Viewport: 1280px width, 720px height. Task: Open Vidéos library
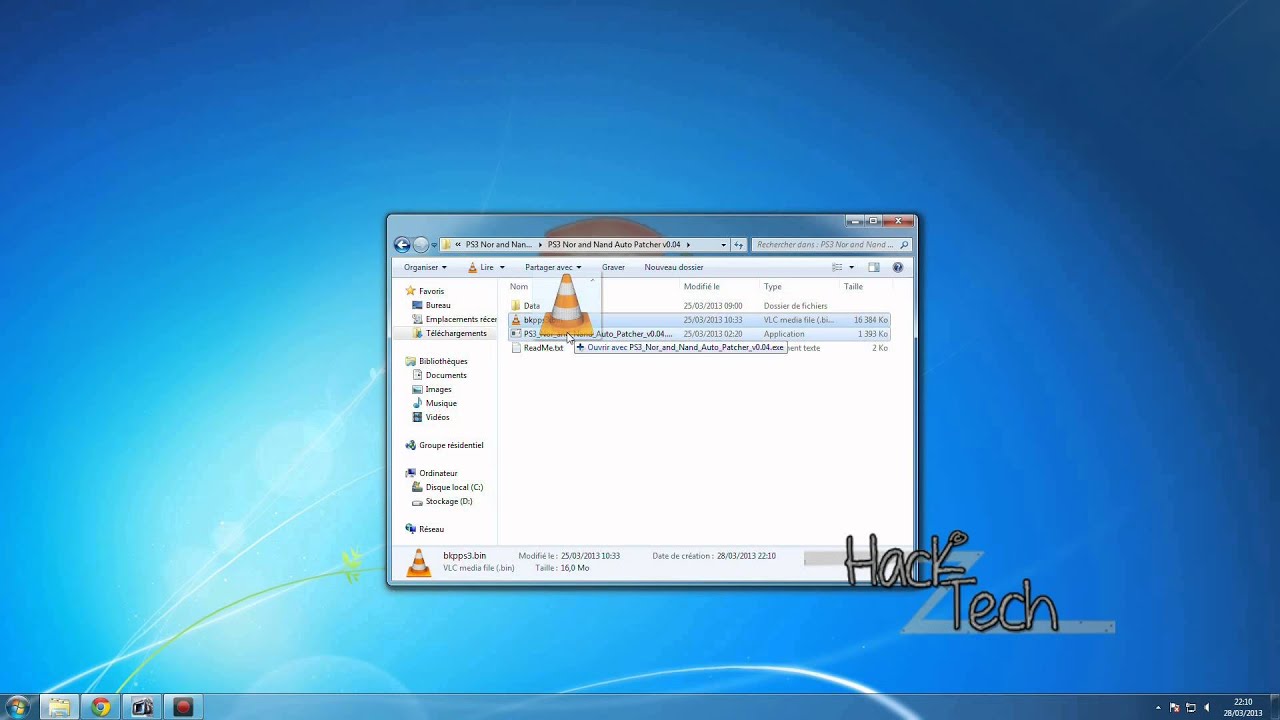coord(437,417)
